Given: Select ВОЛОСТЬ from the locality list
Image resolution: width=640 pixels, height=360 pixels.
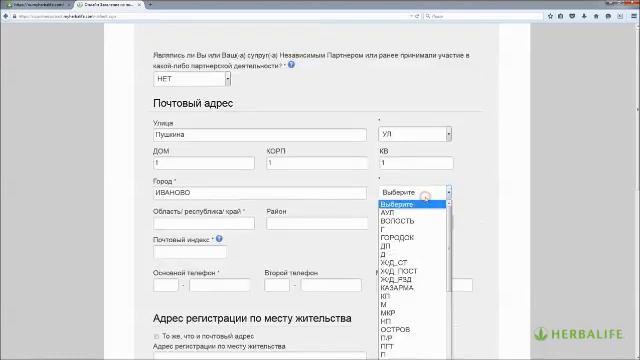Looking at the screenshot, I should click(412, 221).
